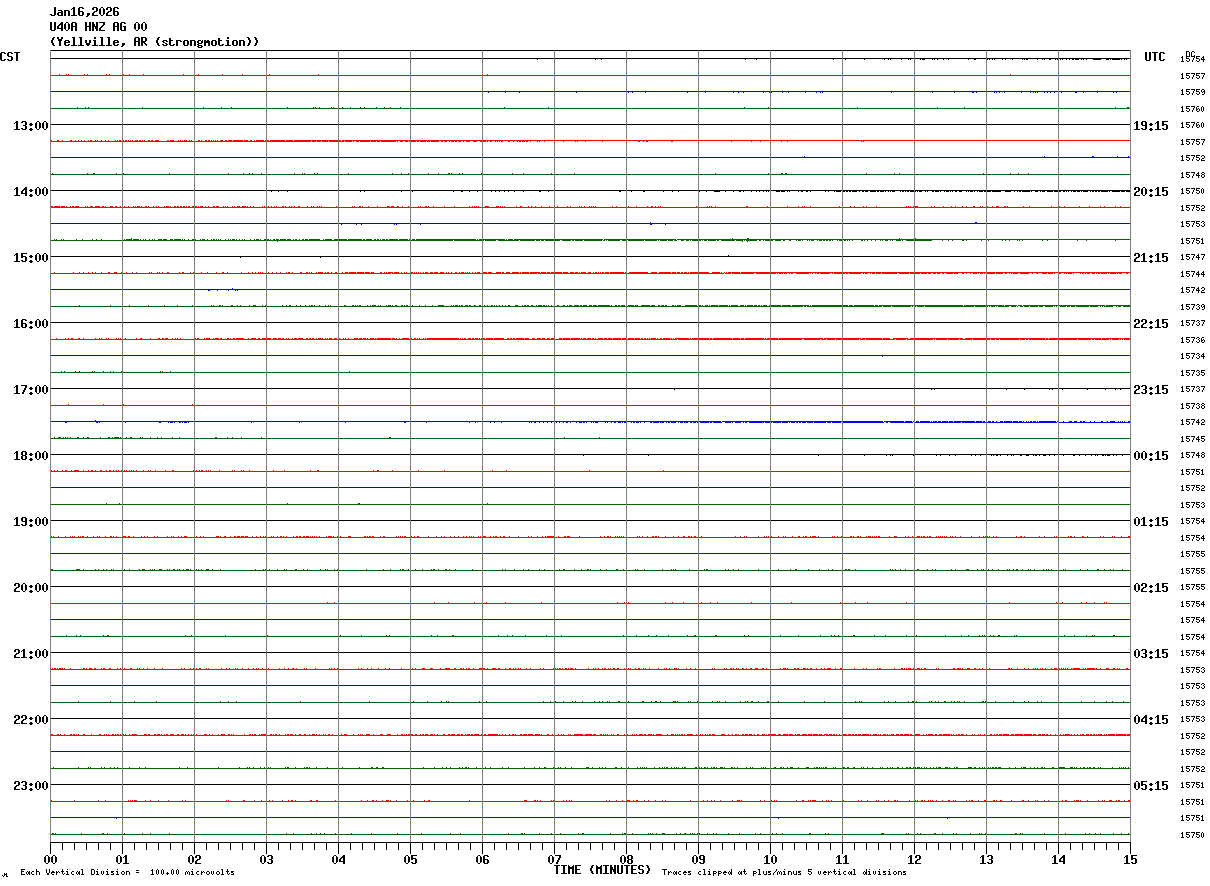
Task: Click the DC value 15744
Action: coord(1192,274)
